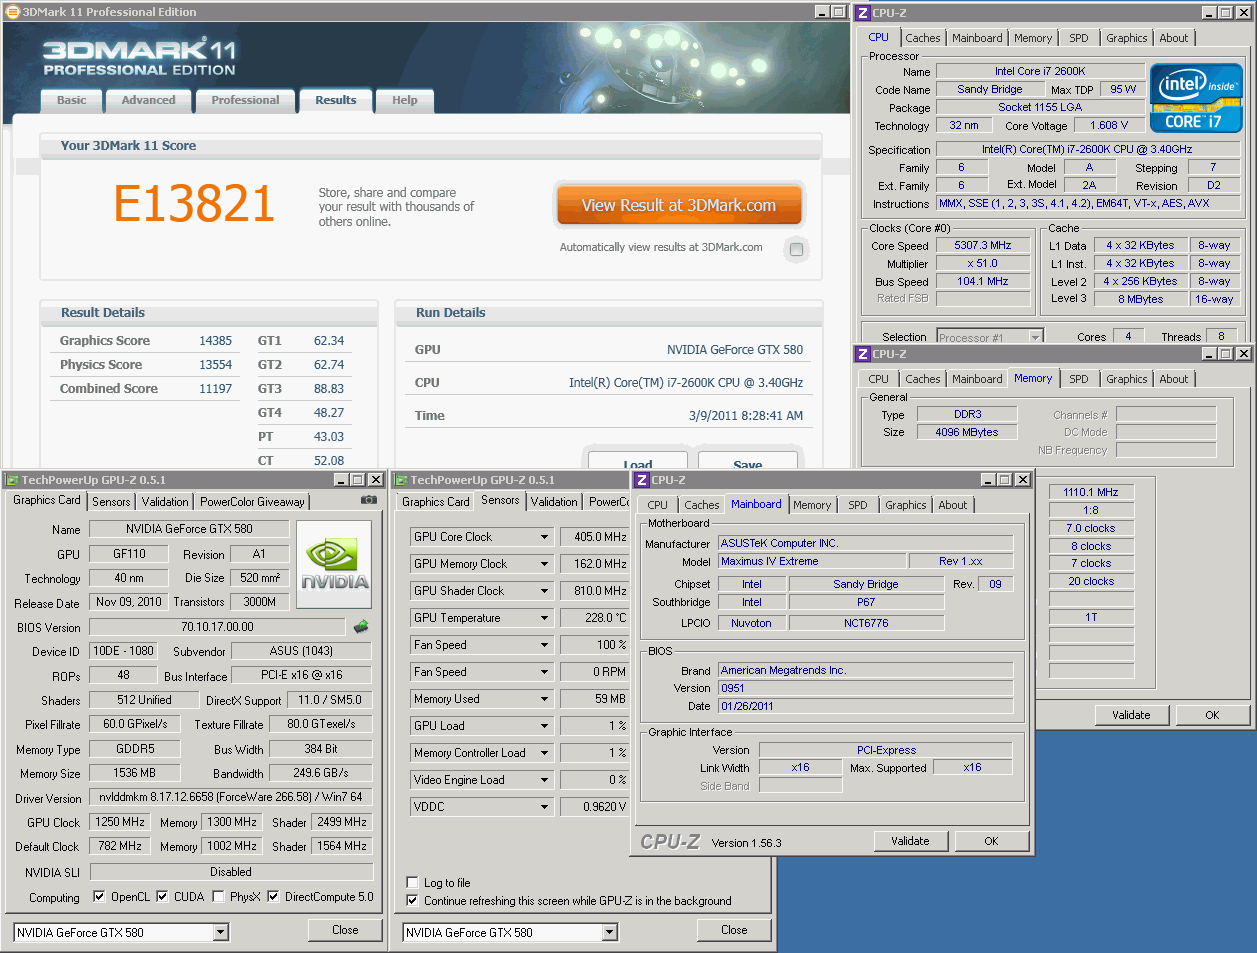Open the GPU Core Clock sensor dropdown
The height and width of the screenshot is (953, 1257).
pyautogui.click(x=545, y=537)
